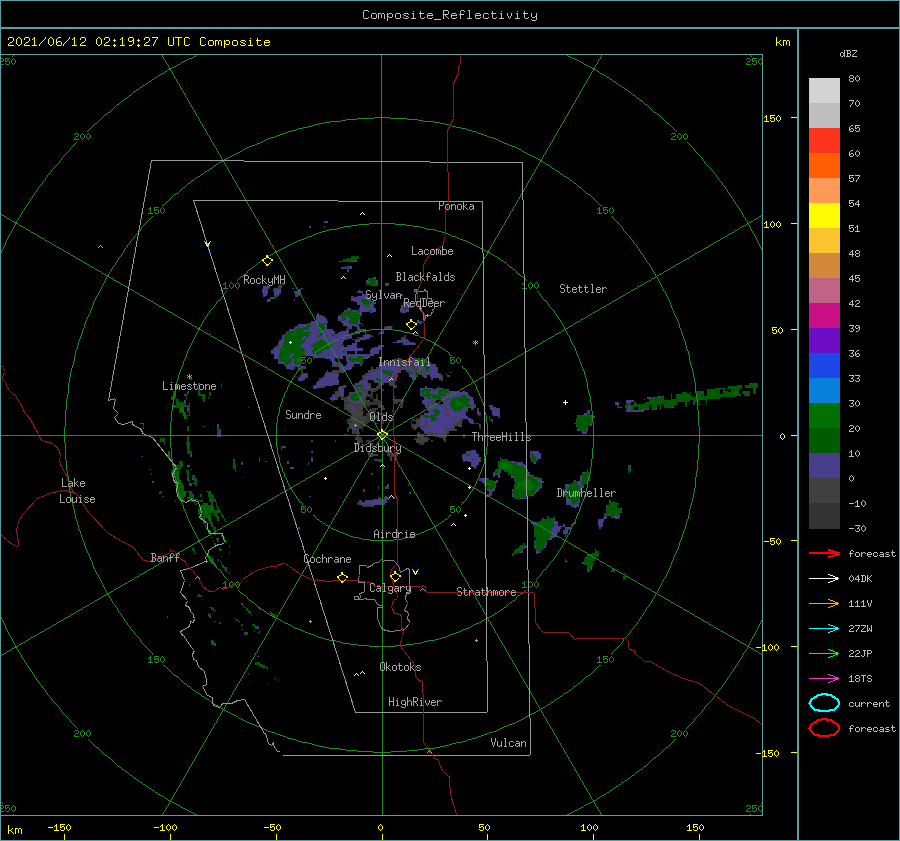Click the Stettler city label
The width and height of the screenshot is (900, 841).
583,289
